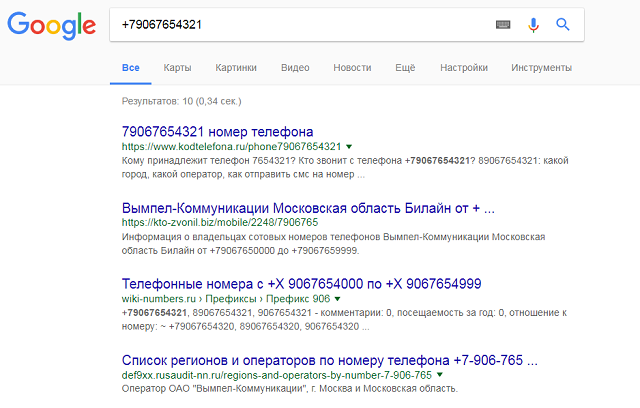Switch to the Картинки tab
Screen dimensions: 640x408
click(236, 68)
